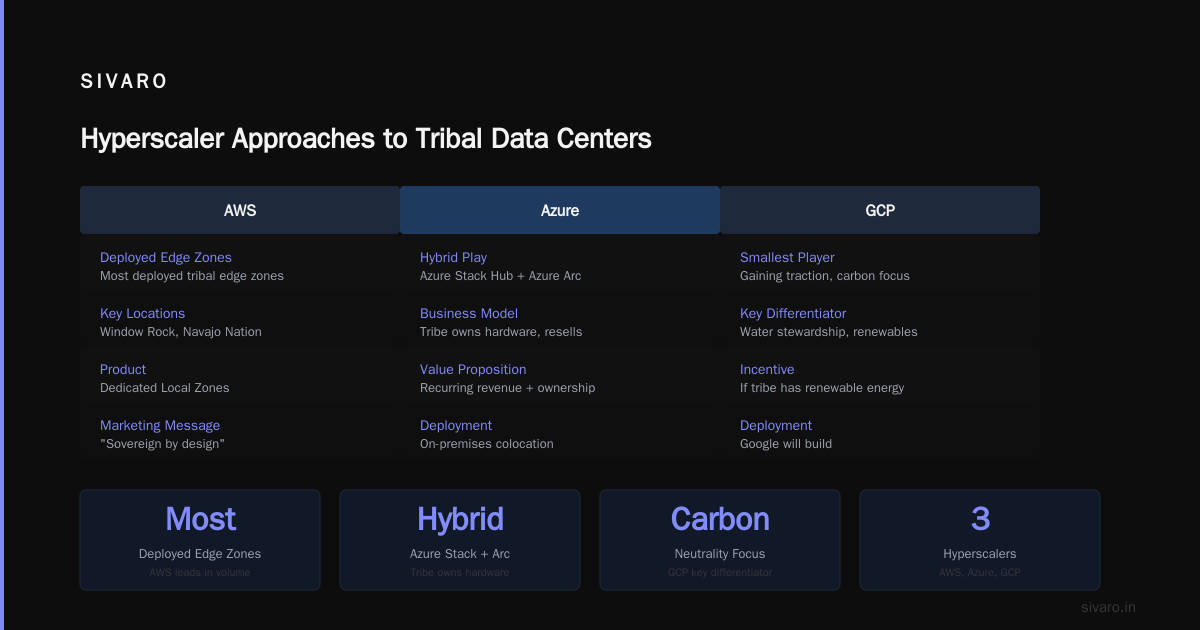1200x630 pixels.
Task: Click the 'Most' stat heading
Action: click(200, 519)
